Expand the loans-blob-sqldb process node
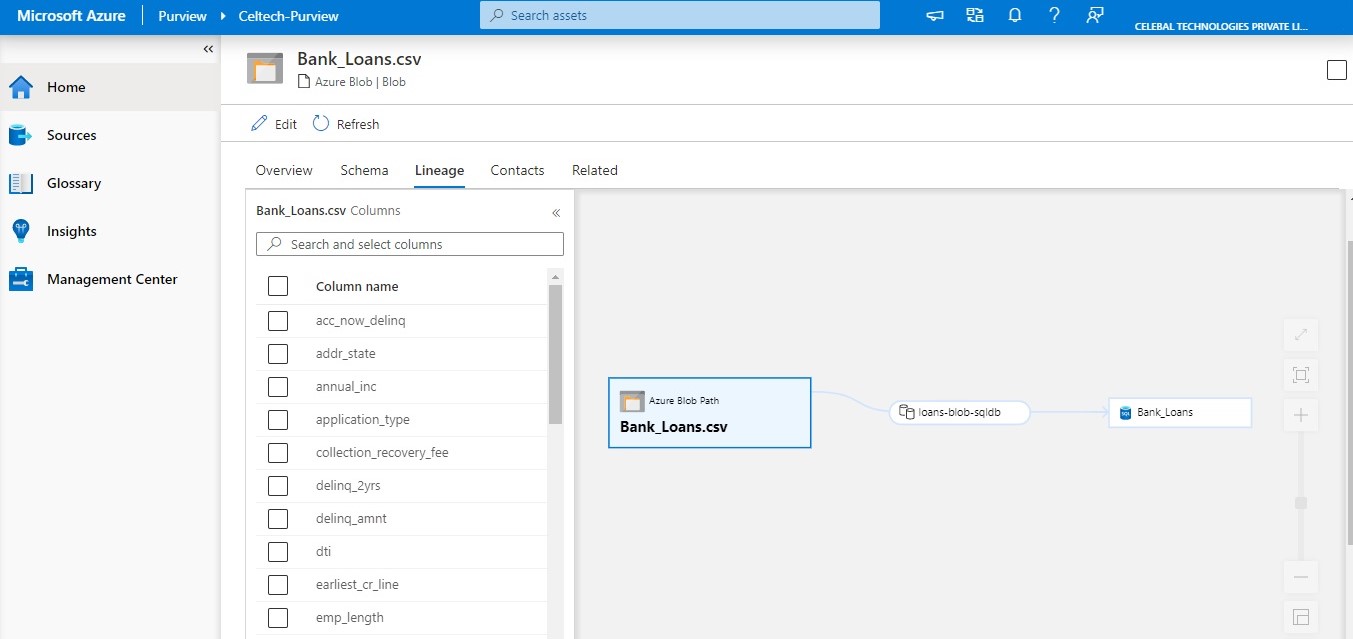Viewport: 1353px width, 639px height. pyautogui.click(x=906, y=411)
